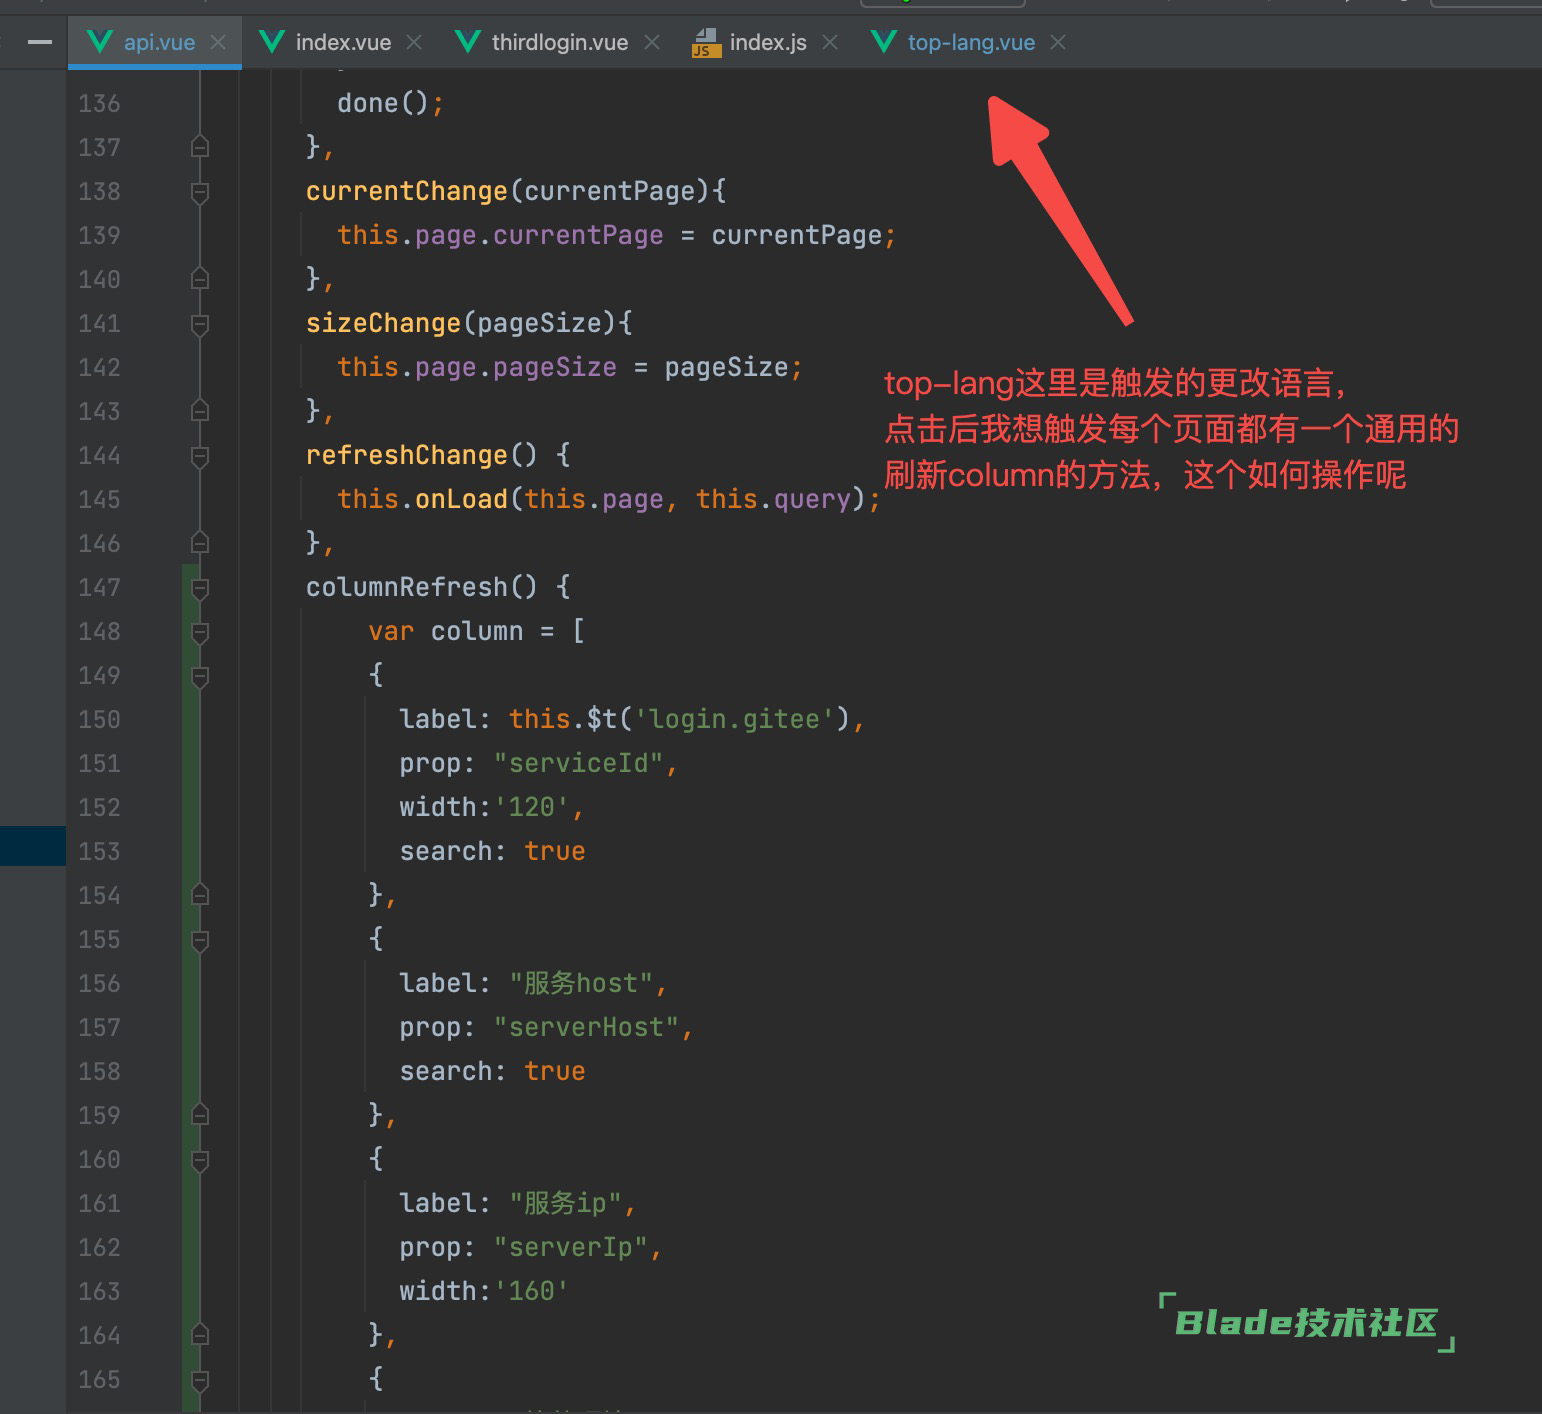Click fold end marker at line 143
Screen dimensions: 1542x1414
click(200, 411)
